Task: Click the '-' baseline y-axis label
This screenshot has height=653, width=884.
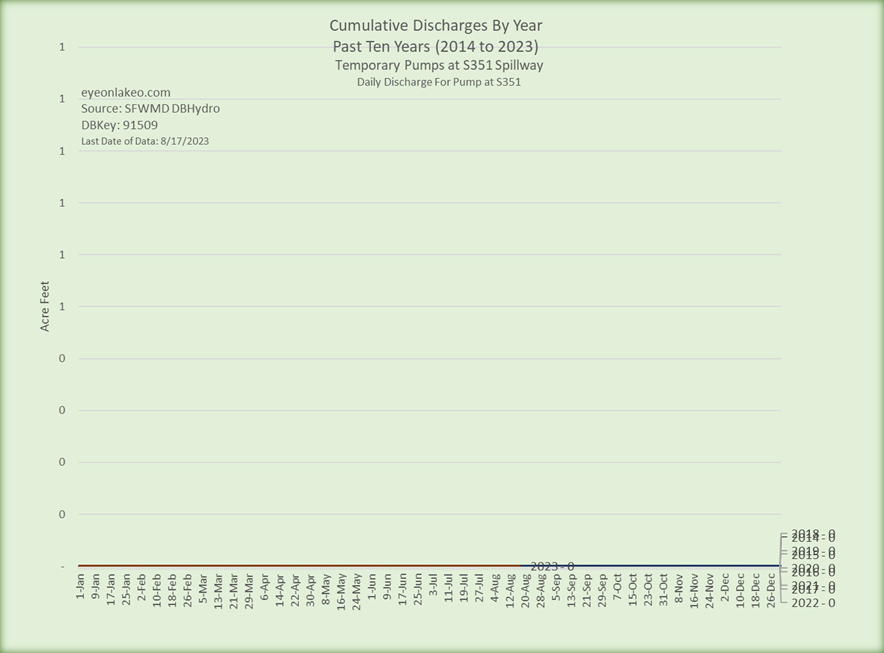Action: click(64, 566)
